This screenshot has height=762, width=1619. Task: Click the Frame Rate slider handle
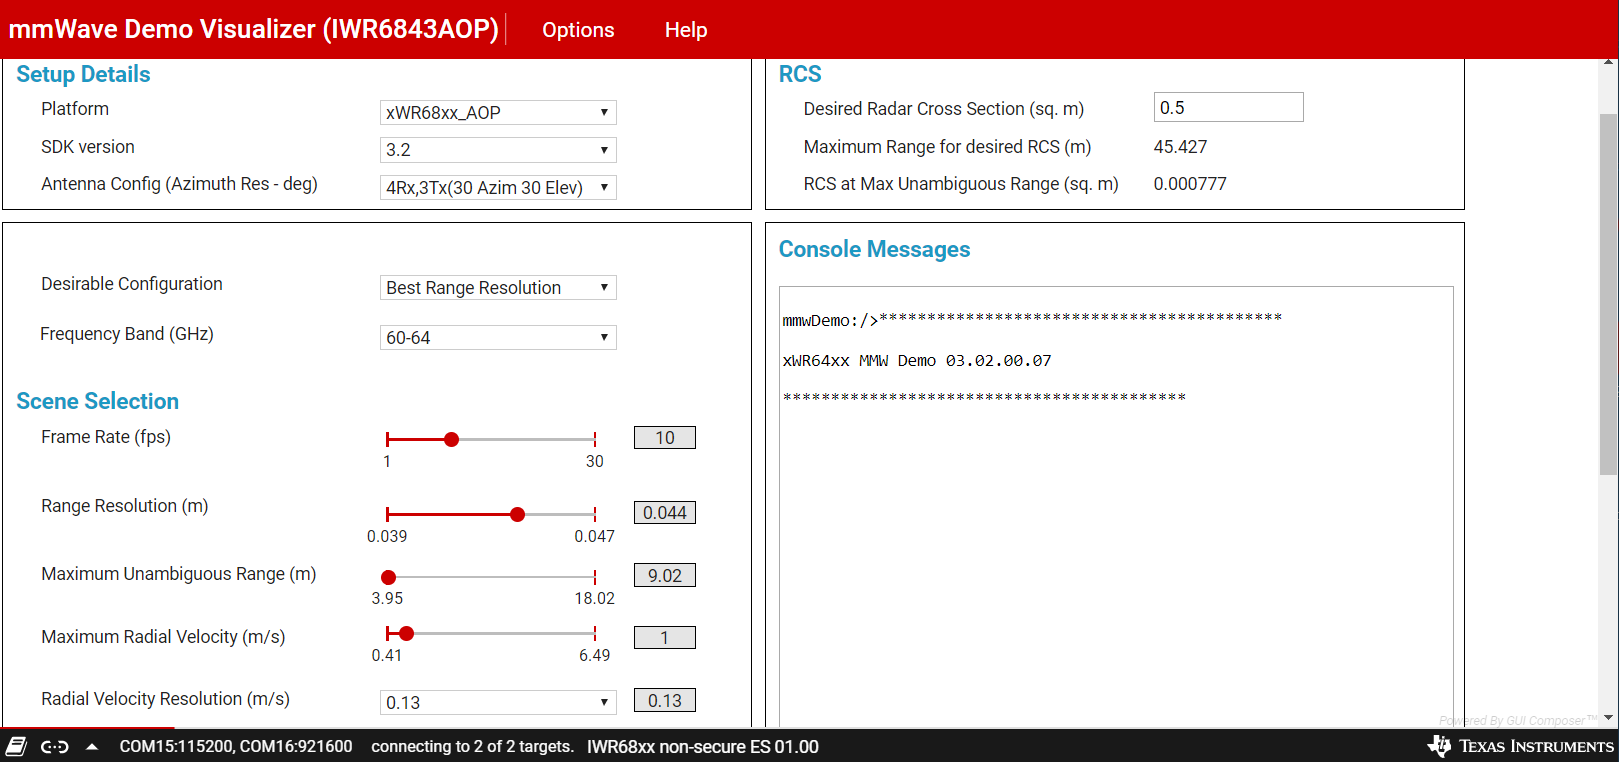click(452, 439)
